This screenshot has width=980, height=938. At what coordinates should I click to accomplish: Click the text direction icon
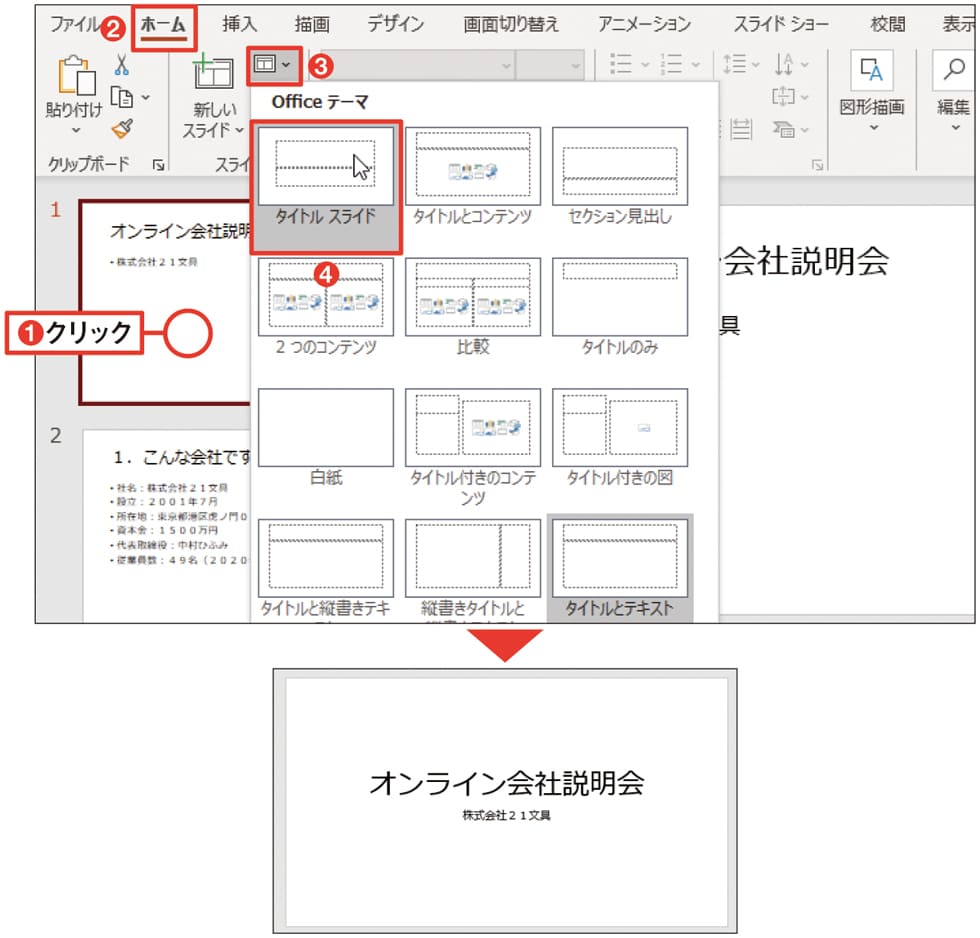pos(784,64)
